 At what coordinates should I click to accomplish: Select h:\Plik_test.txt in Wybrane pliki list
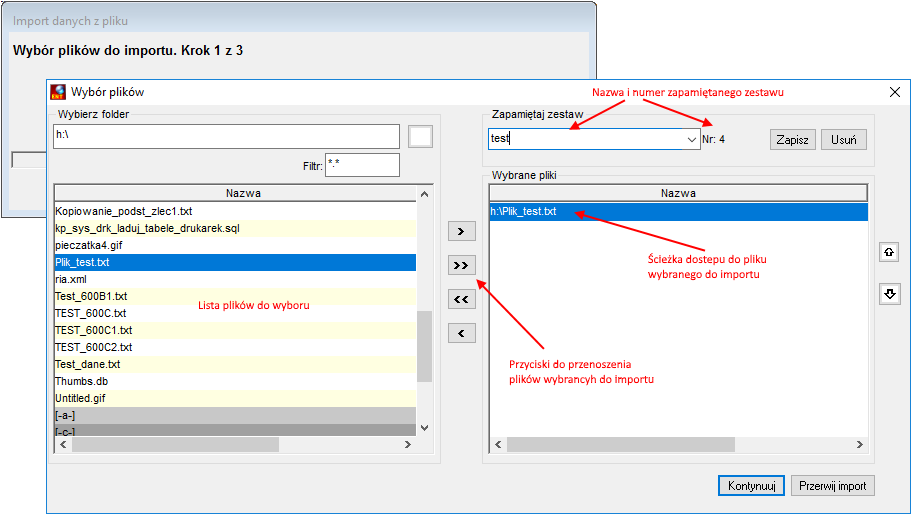679,211
